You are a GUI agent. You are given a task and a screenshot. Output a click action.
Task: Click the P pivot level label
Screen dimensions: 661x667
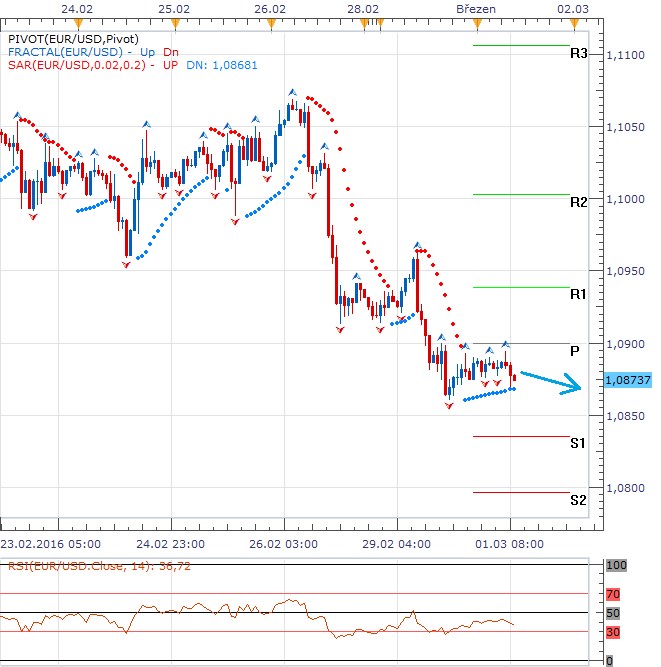click(x=574, y=351)
